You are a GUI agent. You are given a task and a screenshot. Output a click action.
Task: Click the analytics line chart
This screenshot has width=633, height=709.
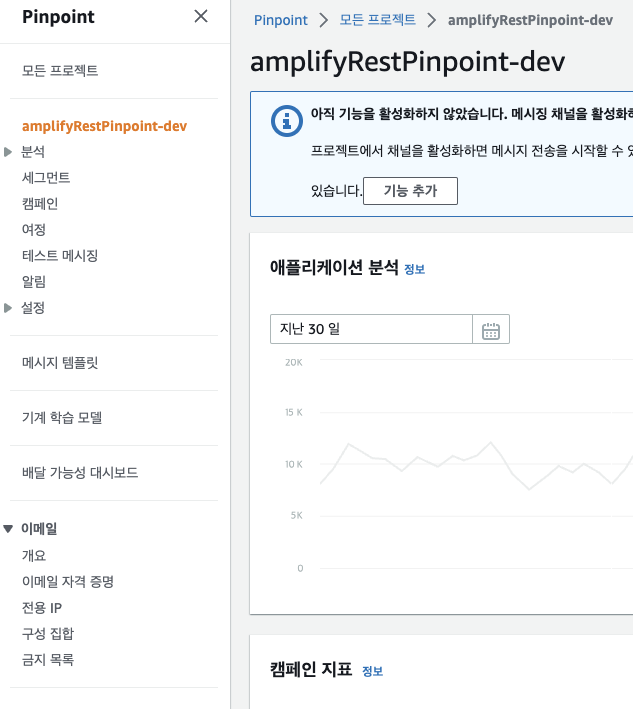(x=477, y=466)
